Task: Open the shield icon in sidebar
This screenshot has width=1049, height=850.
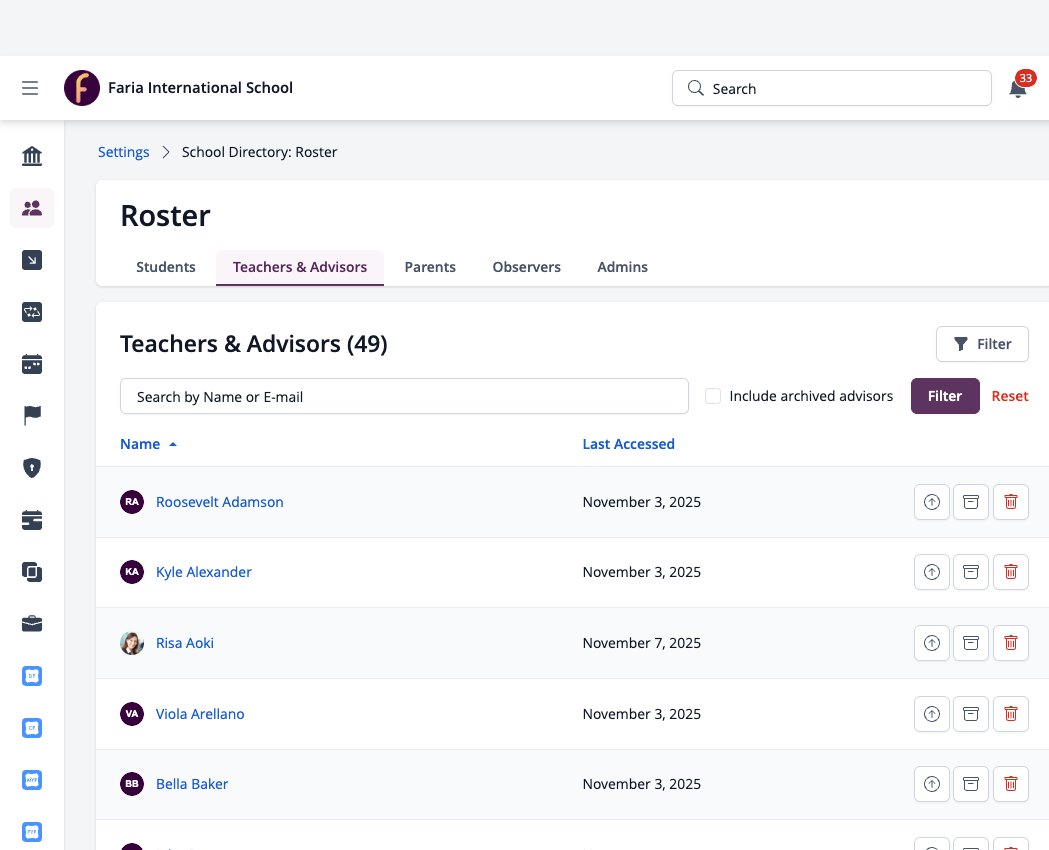Action: [32, 467]
